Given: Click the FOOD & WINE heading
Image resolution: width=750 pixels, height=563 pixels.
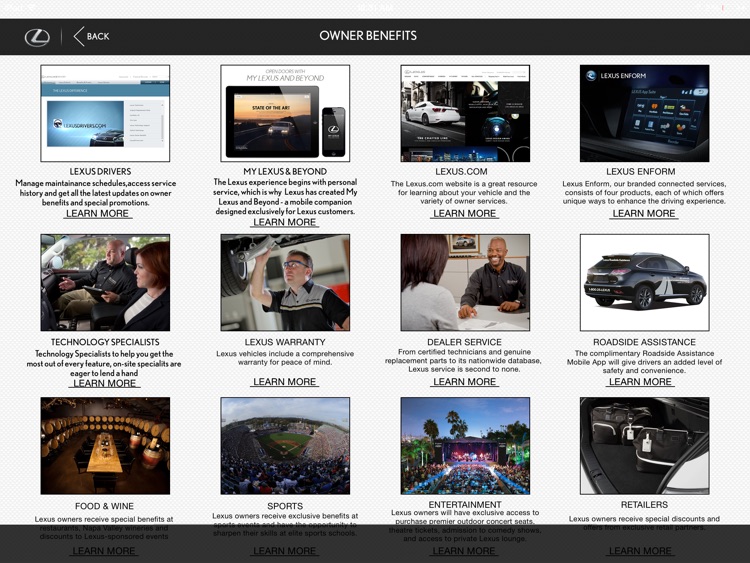Looking at the screenshot, I should coord(104,506).
